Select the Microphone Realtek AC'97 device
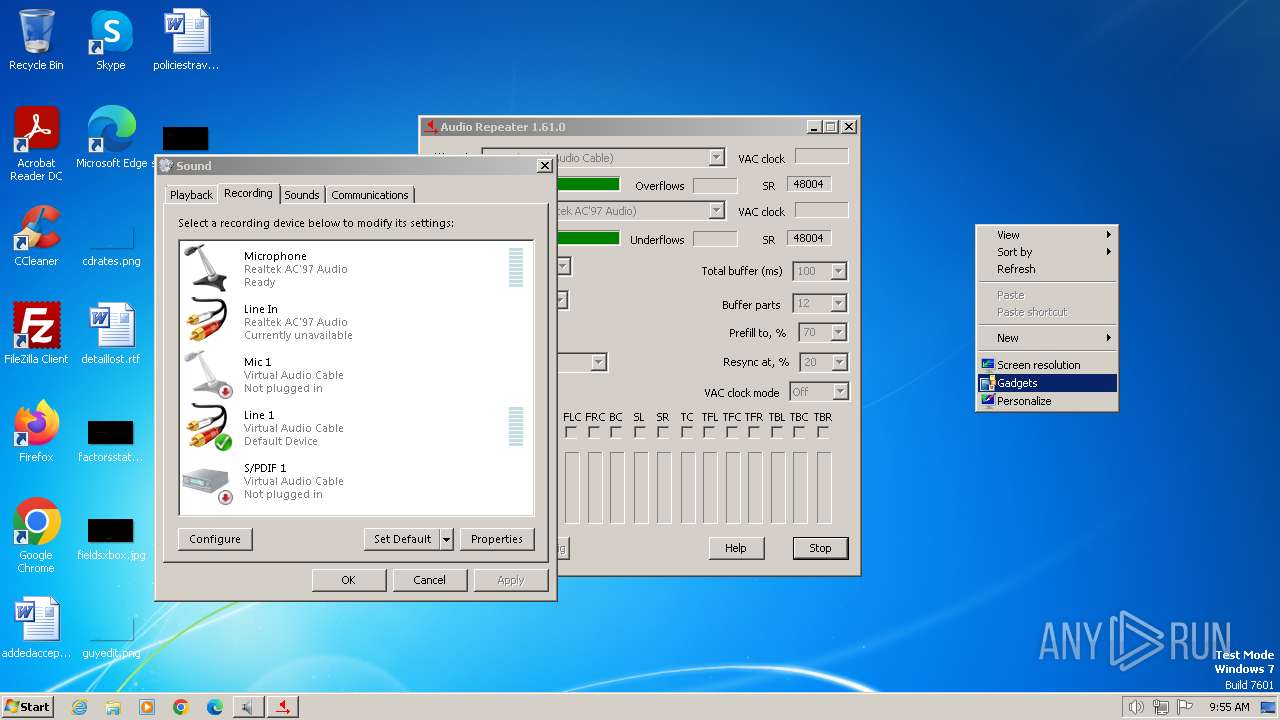The height and width of the screenshot is (720, 1280). pos(355,268)
